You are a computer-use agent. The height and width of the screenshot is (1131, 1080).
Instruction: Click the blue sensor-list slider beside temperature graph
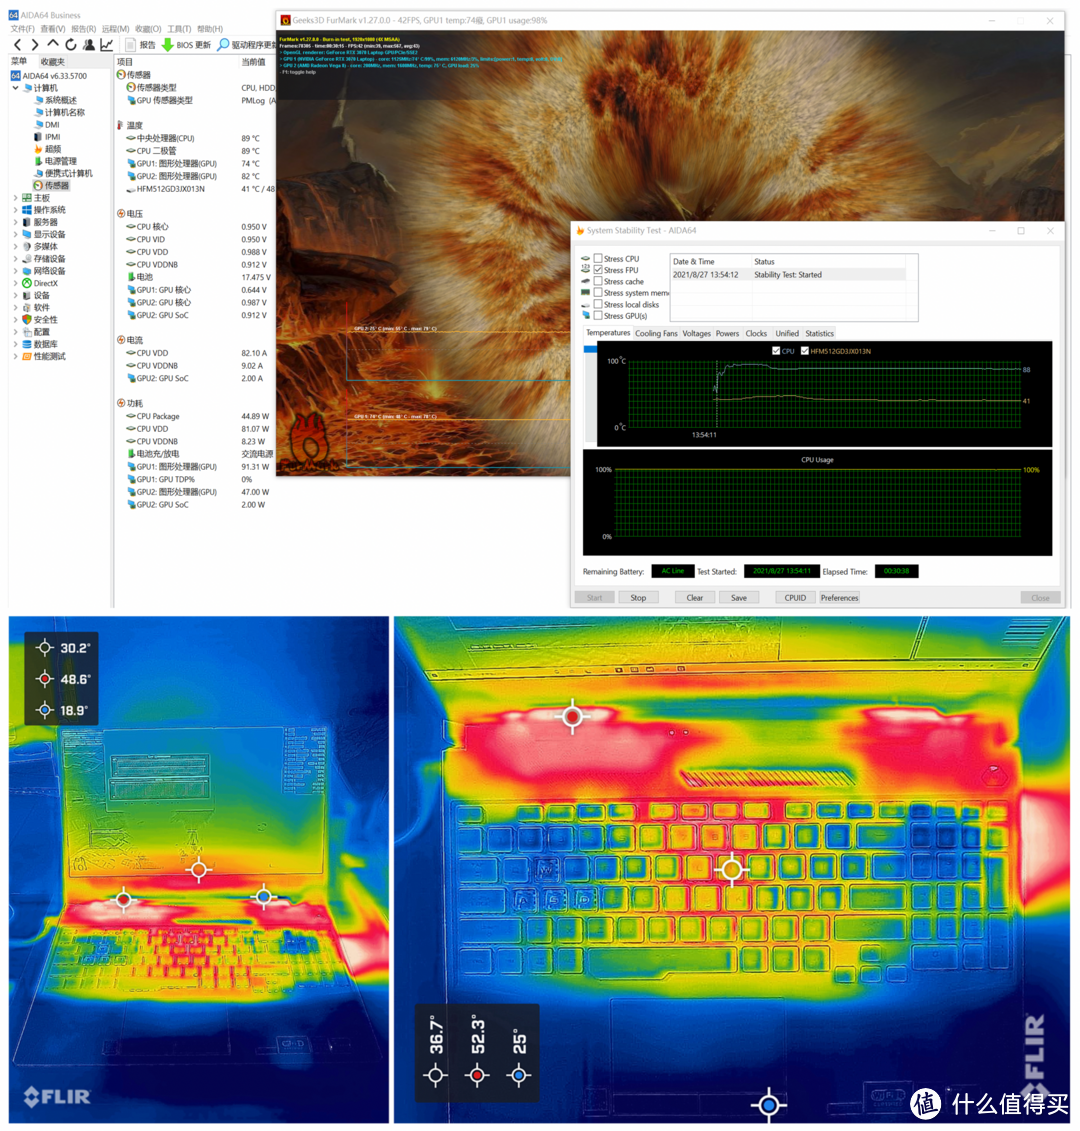[590, 349]
